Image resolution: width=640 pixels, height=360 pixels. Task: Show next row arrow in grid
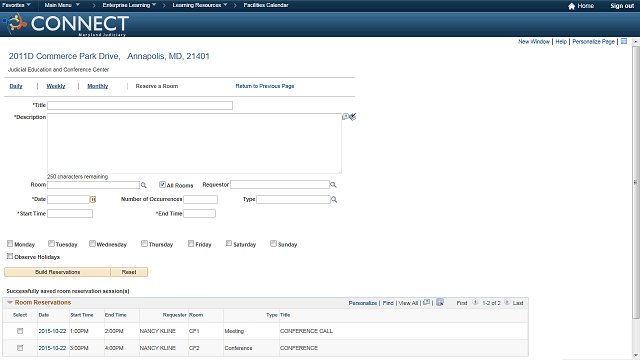[x=507, y=302]
